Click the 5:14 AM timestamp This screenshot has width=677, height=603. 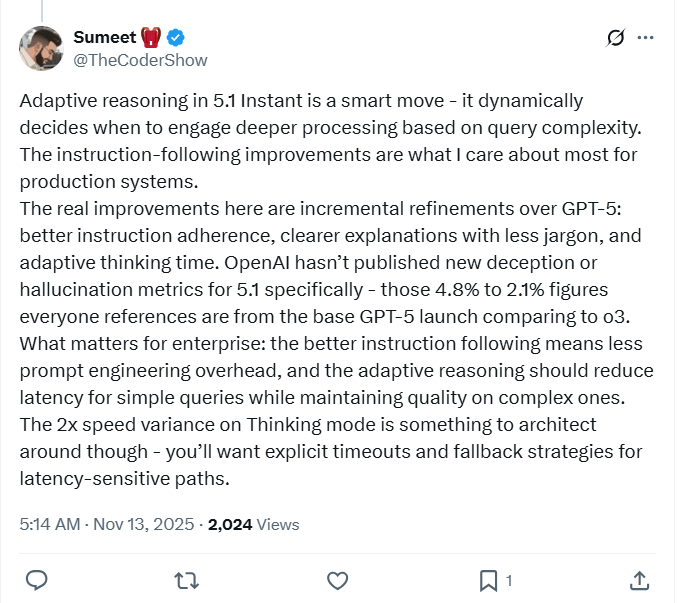coord(50,524)
